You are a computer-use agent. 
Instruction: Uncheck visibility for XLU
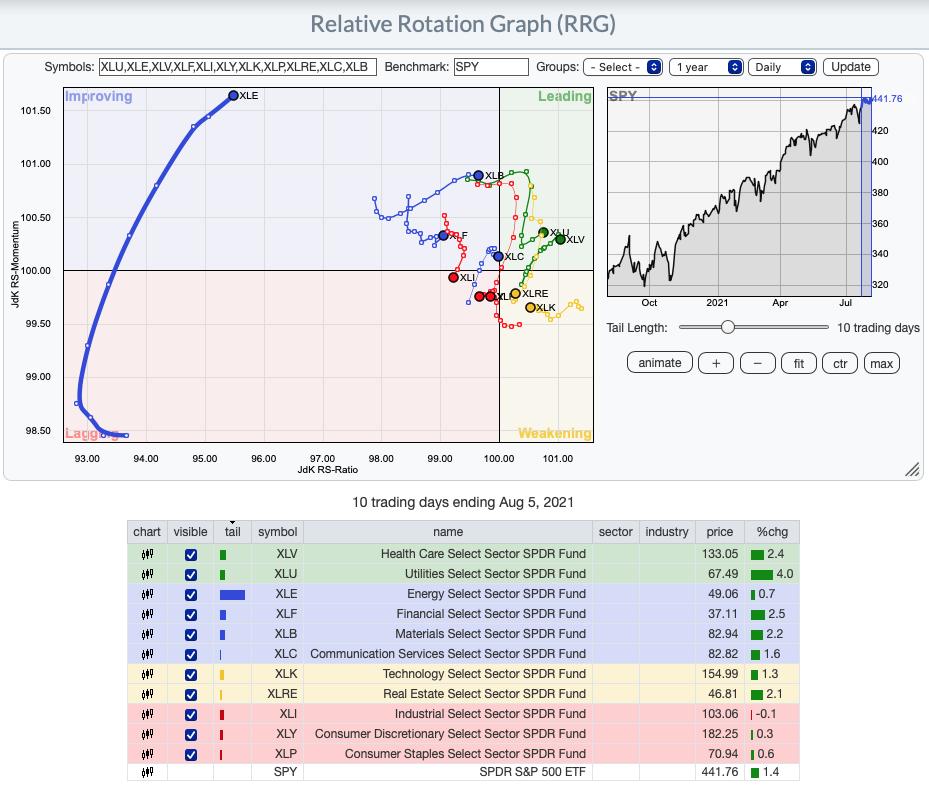coord(191,575)
